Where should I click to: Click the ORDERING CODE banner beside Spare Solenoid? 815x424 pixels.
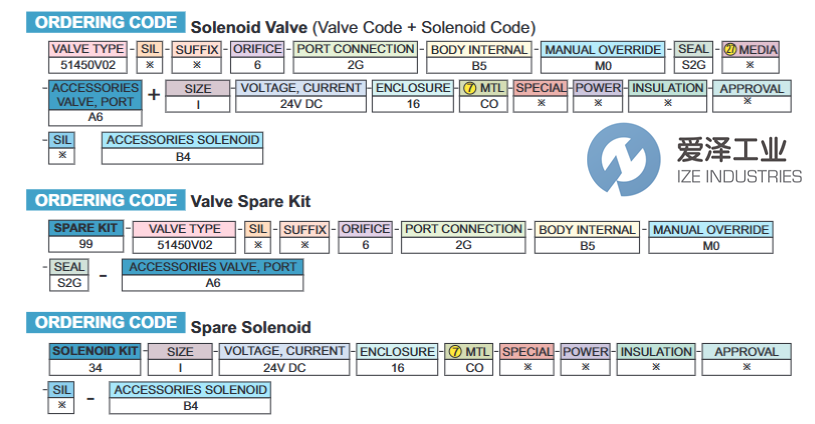107,323
